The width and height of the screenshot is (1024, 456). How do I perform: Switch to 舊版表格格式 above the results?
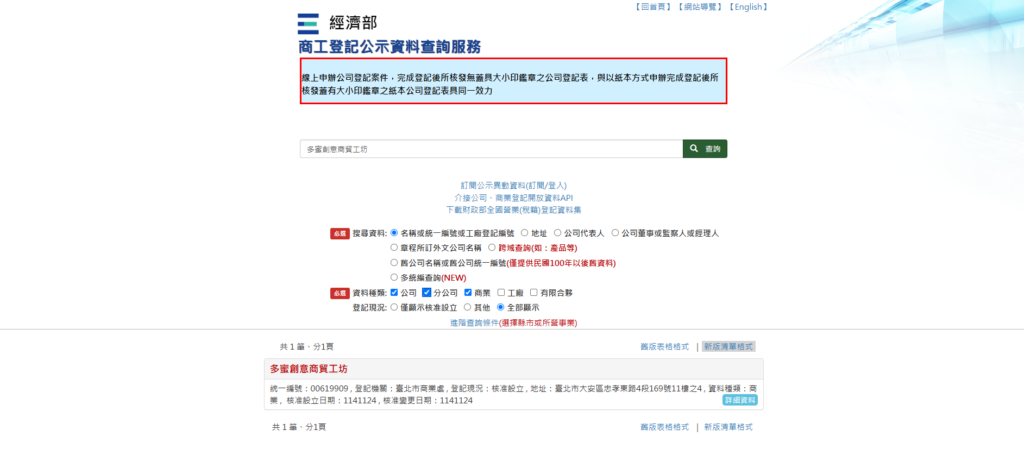click(664, 346)
